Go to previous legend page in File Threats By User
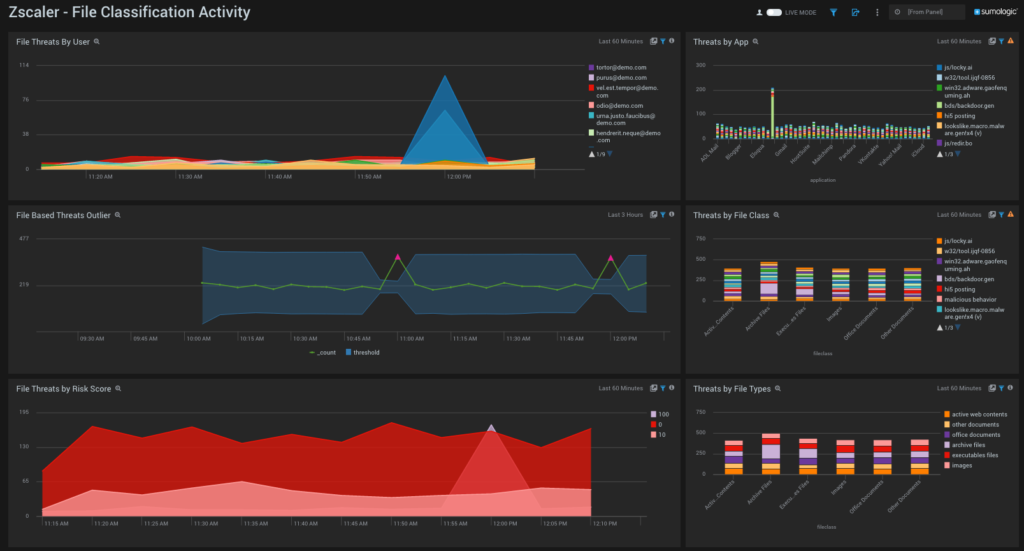The width and height of the screenshot is (1024, 551). tap(592, 154)
